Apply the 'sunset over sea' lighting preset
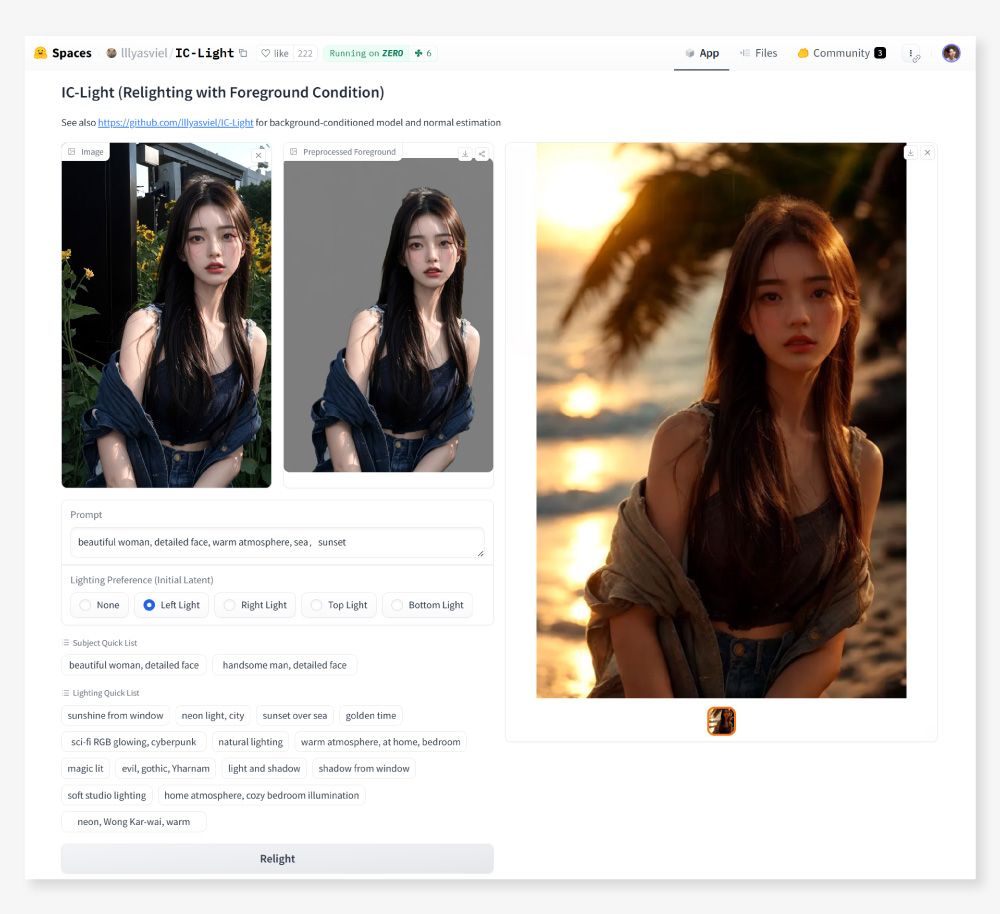Image resolution: width=1000 pixels, height=914 pixels. pyautogui.click(x=294, y=716)
